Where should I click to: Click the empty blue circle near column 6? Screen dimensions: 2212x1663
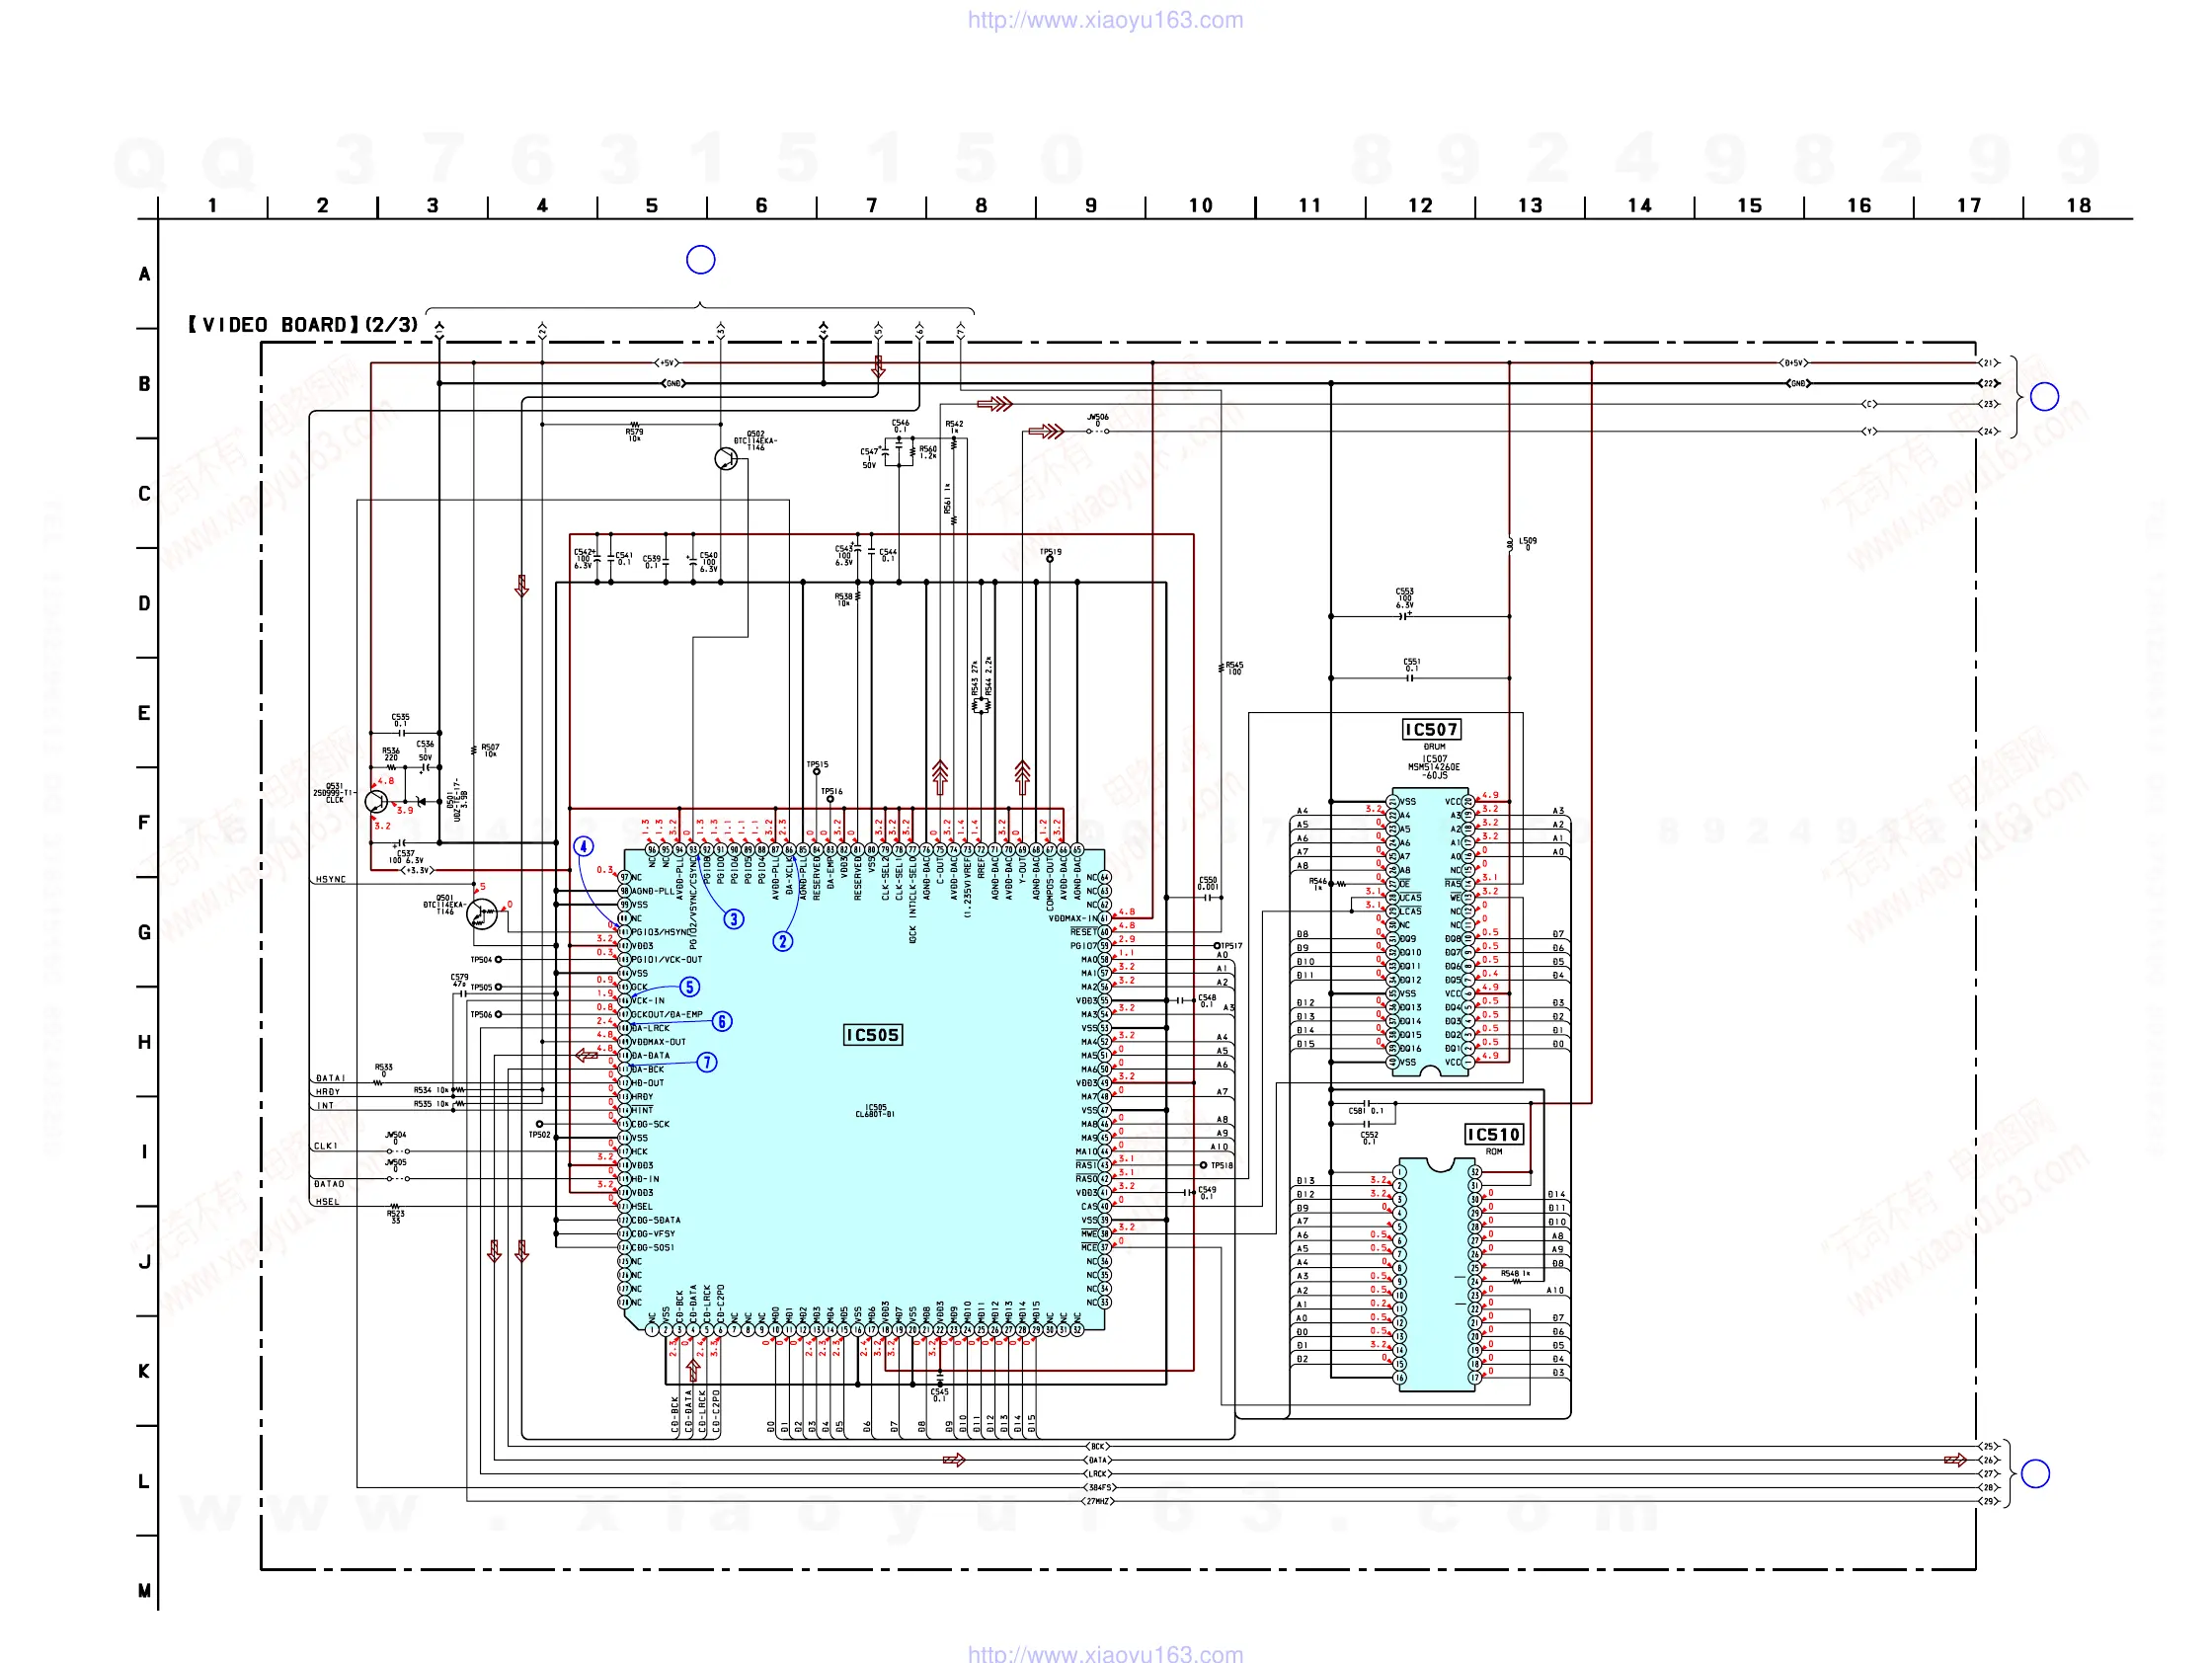tap(701, 260)
